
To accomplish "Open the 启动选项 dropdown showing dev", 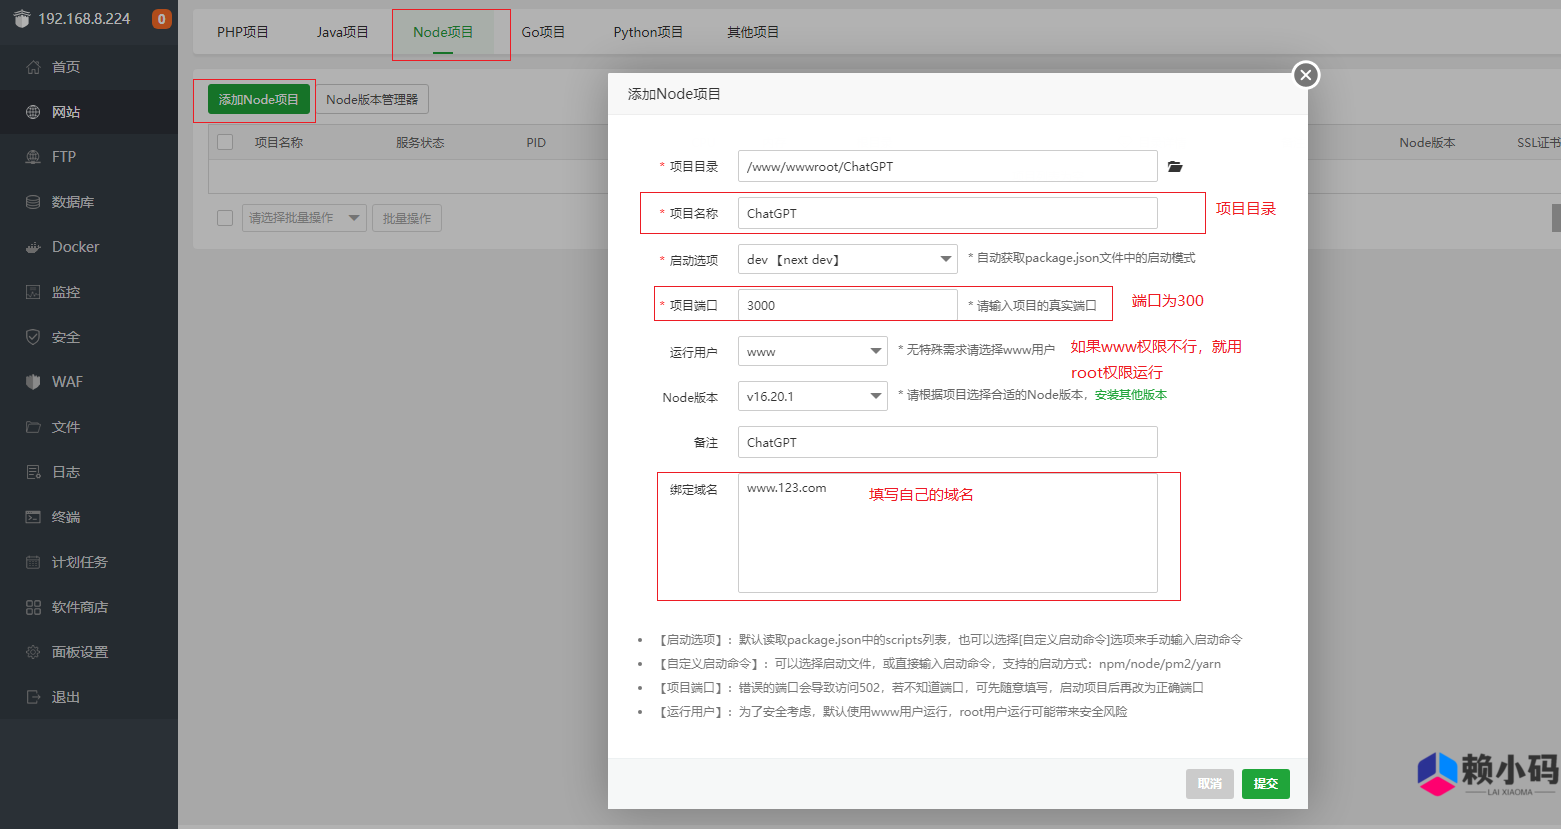I will (x=847, y=258).
